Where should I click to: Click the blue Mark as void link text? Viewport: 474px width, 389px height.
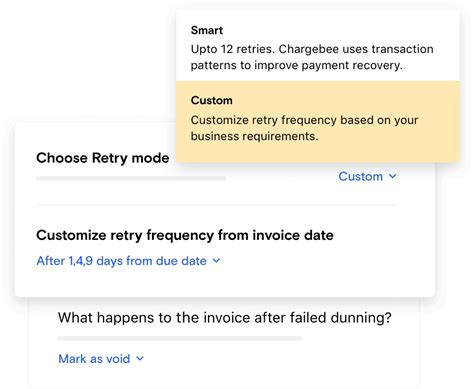coord(94,359)
